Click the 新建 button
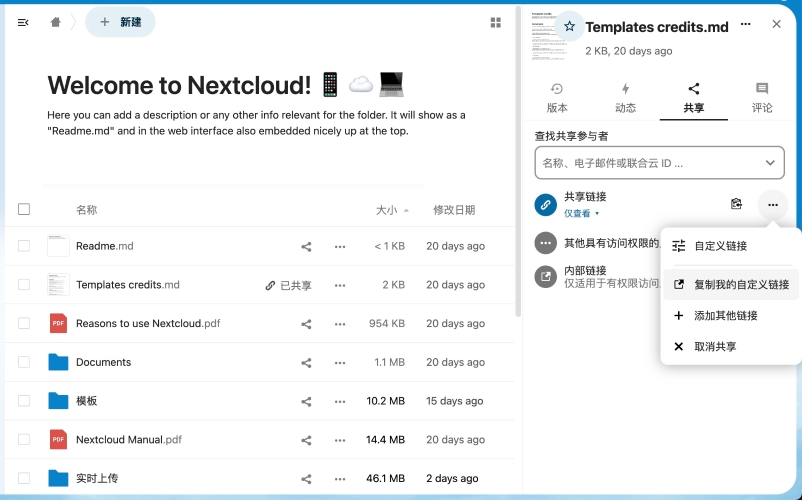Screen dimensions: 802x500 pyautogui.click(x=120, y=22)
